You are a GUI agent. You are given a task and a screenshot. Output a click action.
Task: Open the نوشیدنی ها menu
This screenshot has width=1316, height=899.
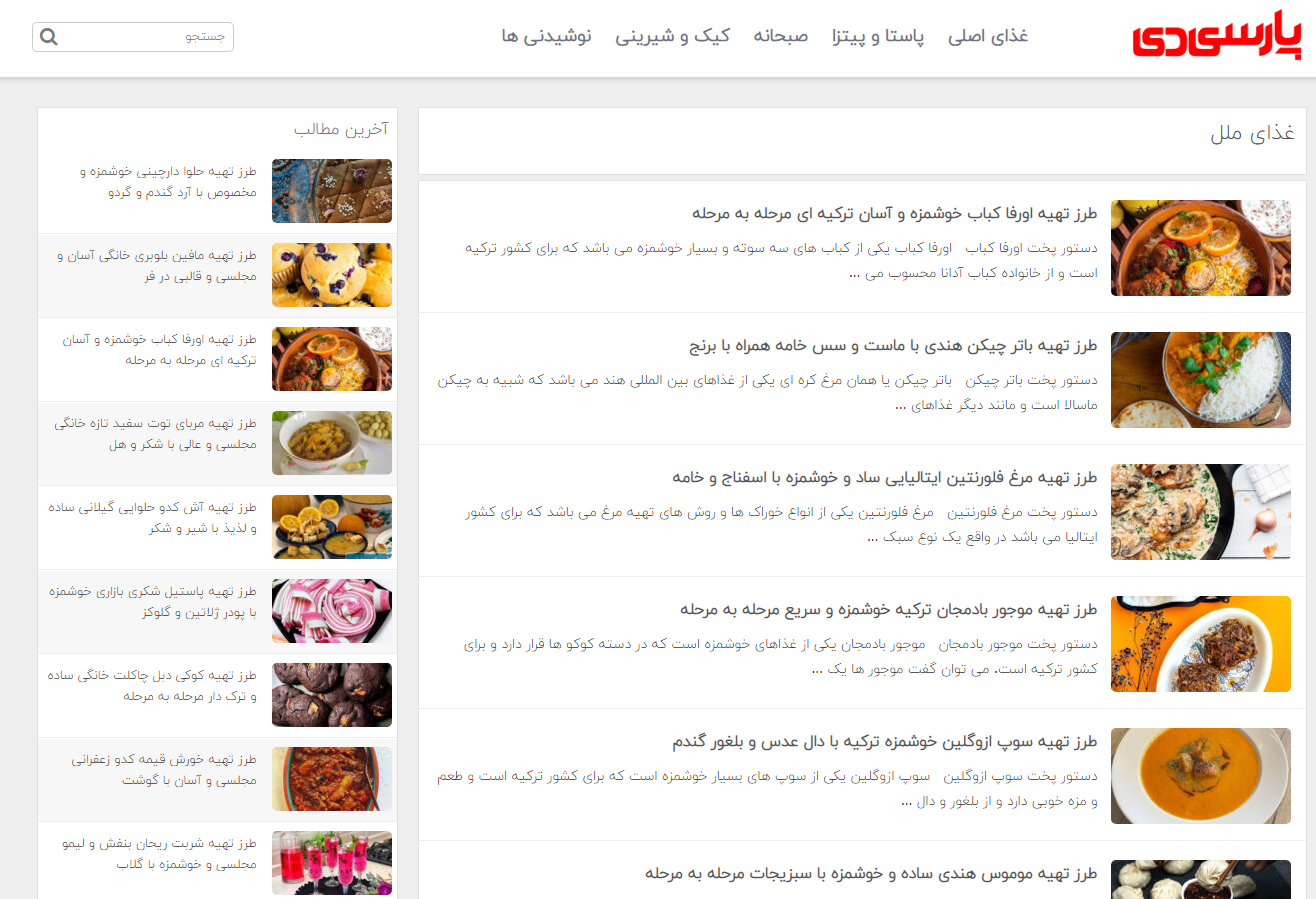click(547, 36)
